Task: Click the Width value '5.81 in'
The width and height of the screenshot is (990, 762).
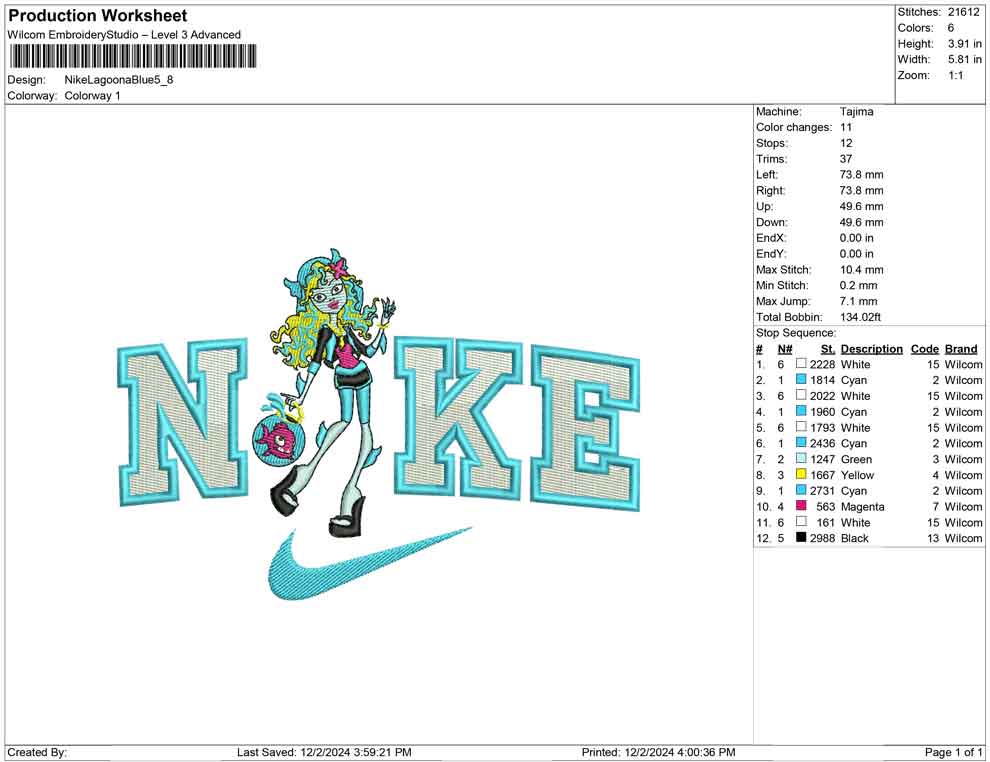Action: [964, 59]
